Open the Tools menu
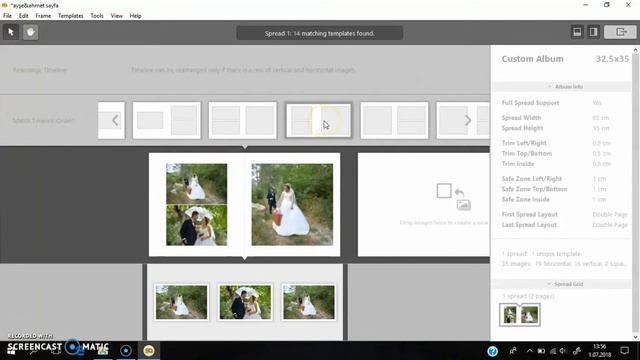 97,16
